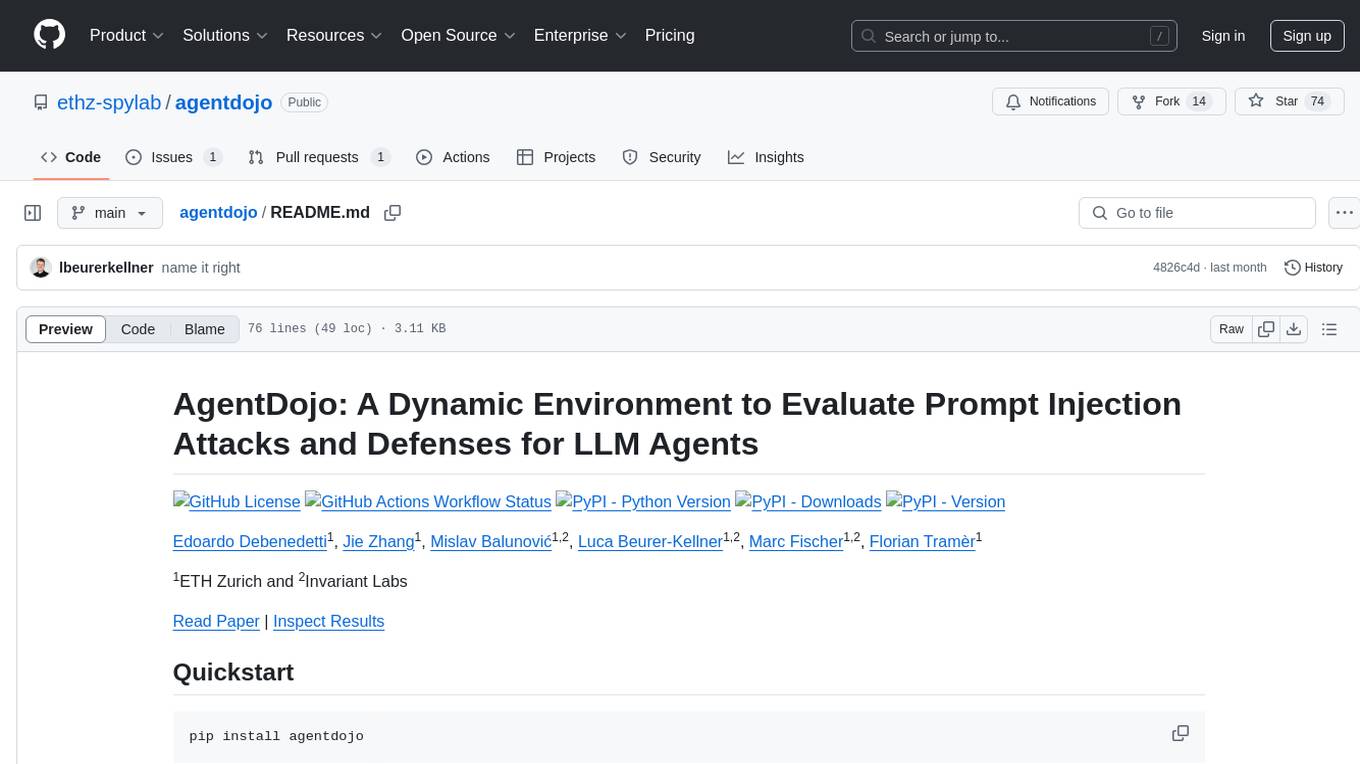
Task: Select the Blame view
Action: (204, 329)
